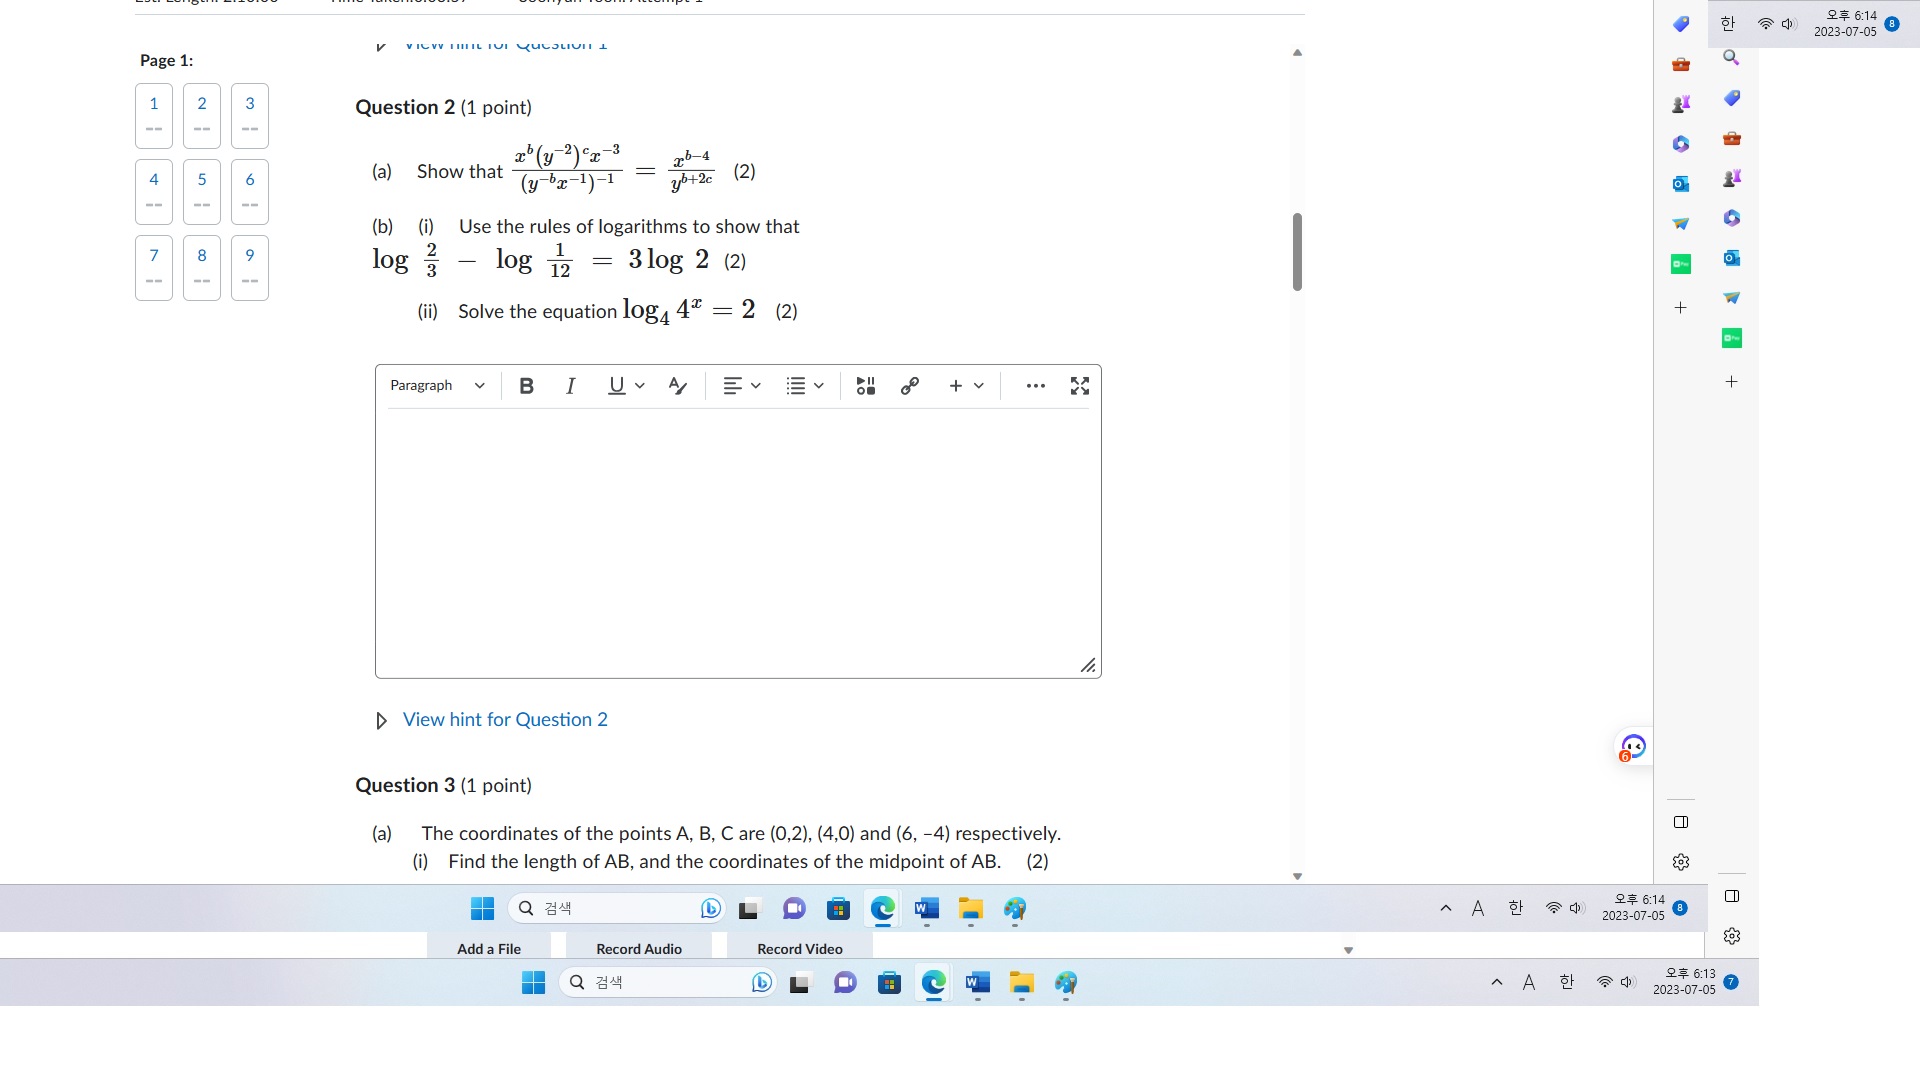Open more editor actions menu
This screenshot has height=1080, width=1920.
tap(1036, 386)
